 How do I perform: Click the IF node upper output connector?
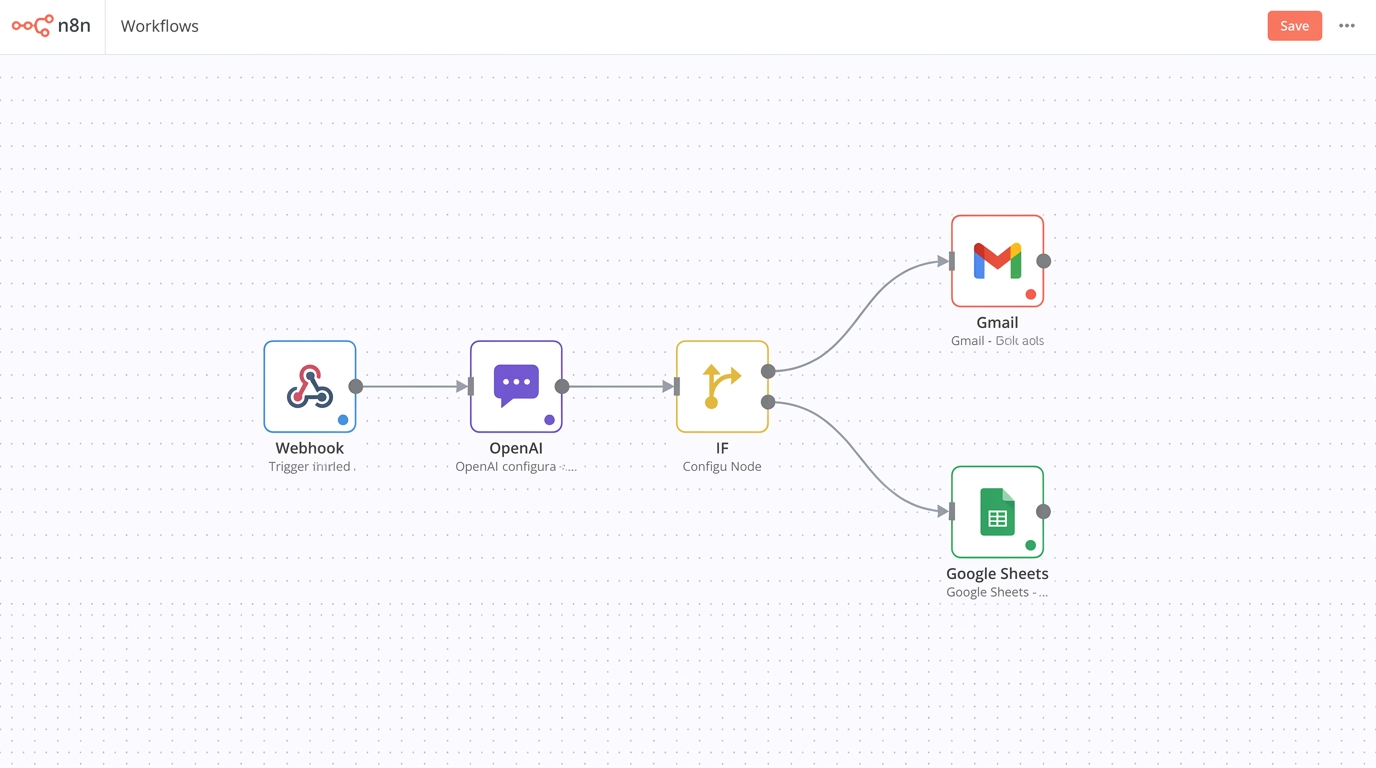click(x=768, y=371)
